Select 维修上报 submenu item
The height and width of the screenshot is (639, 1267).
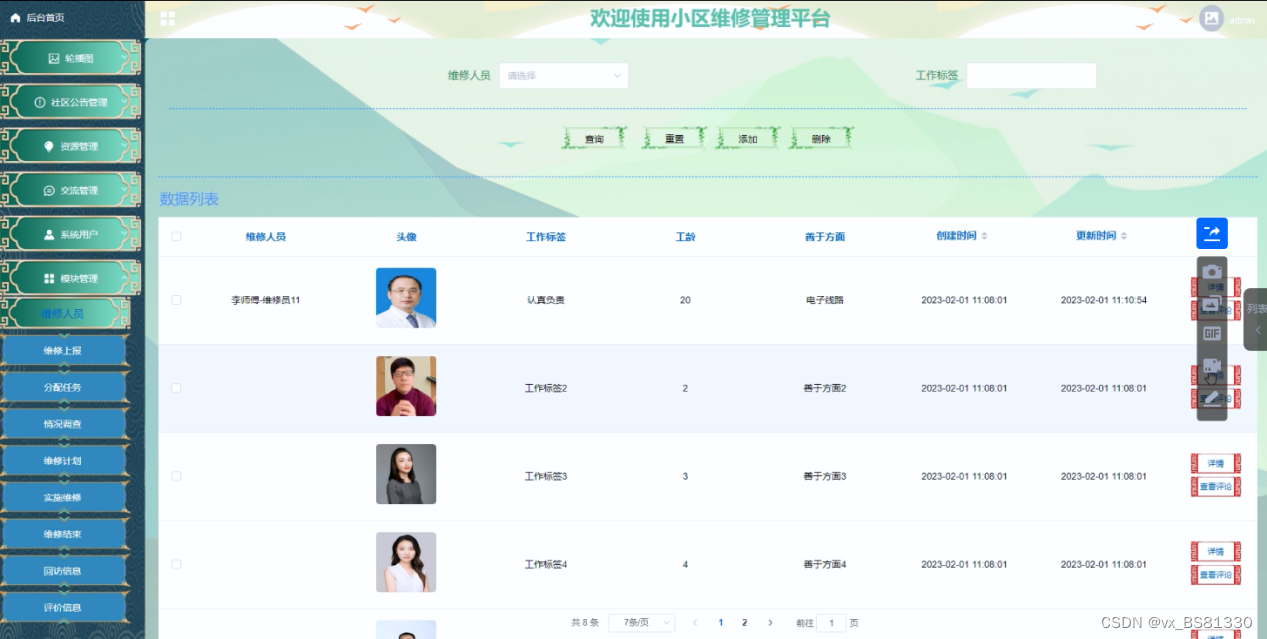(x=64, y=350)
